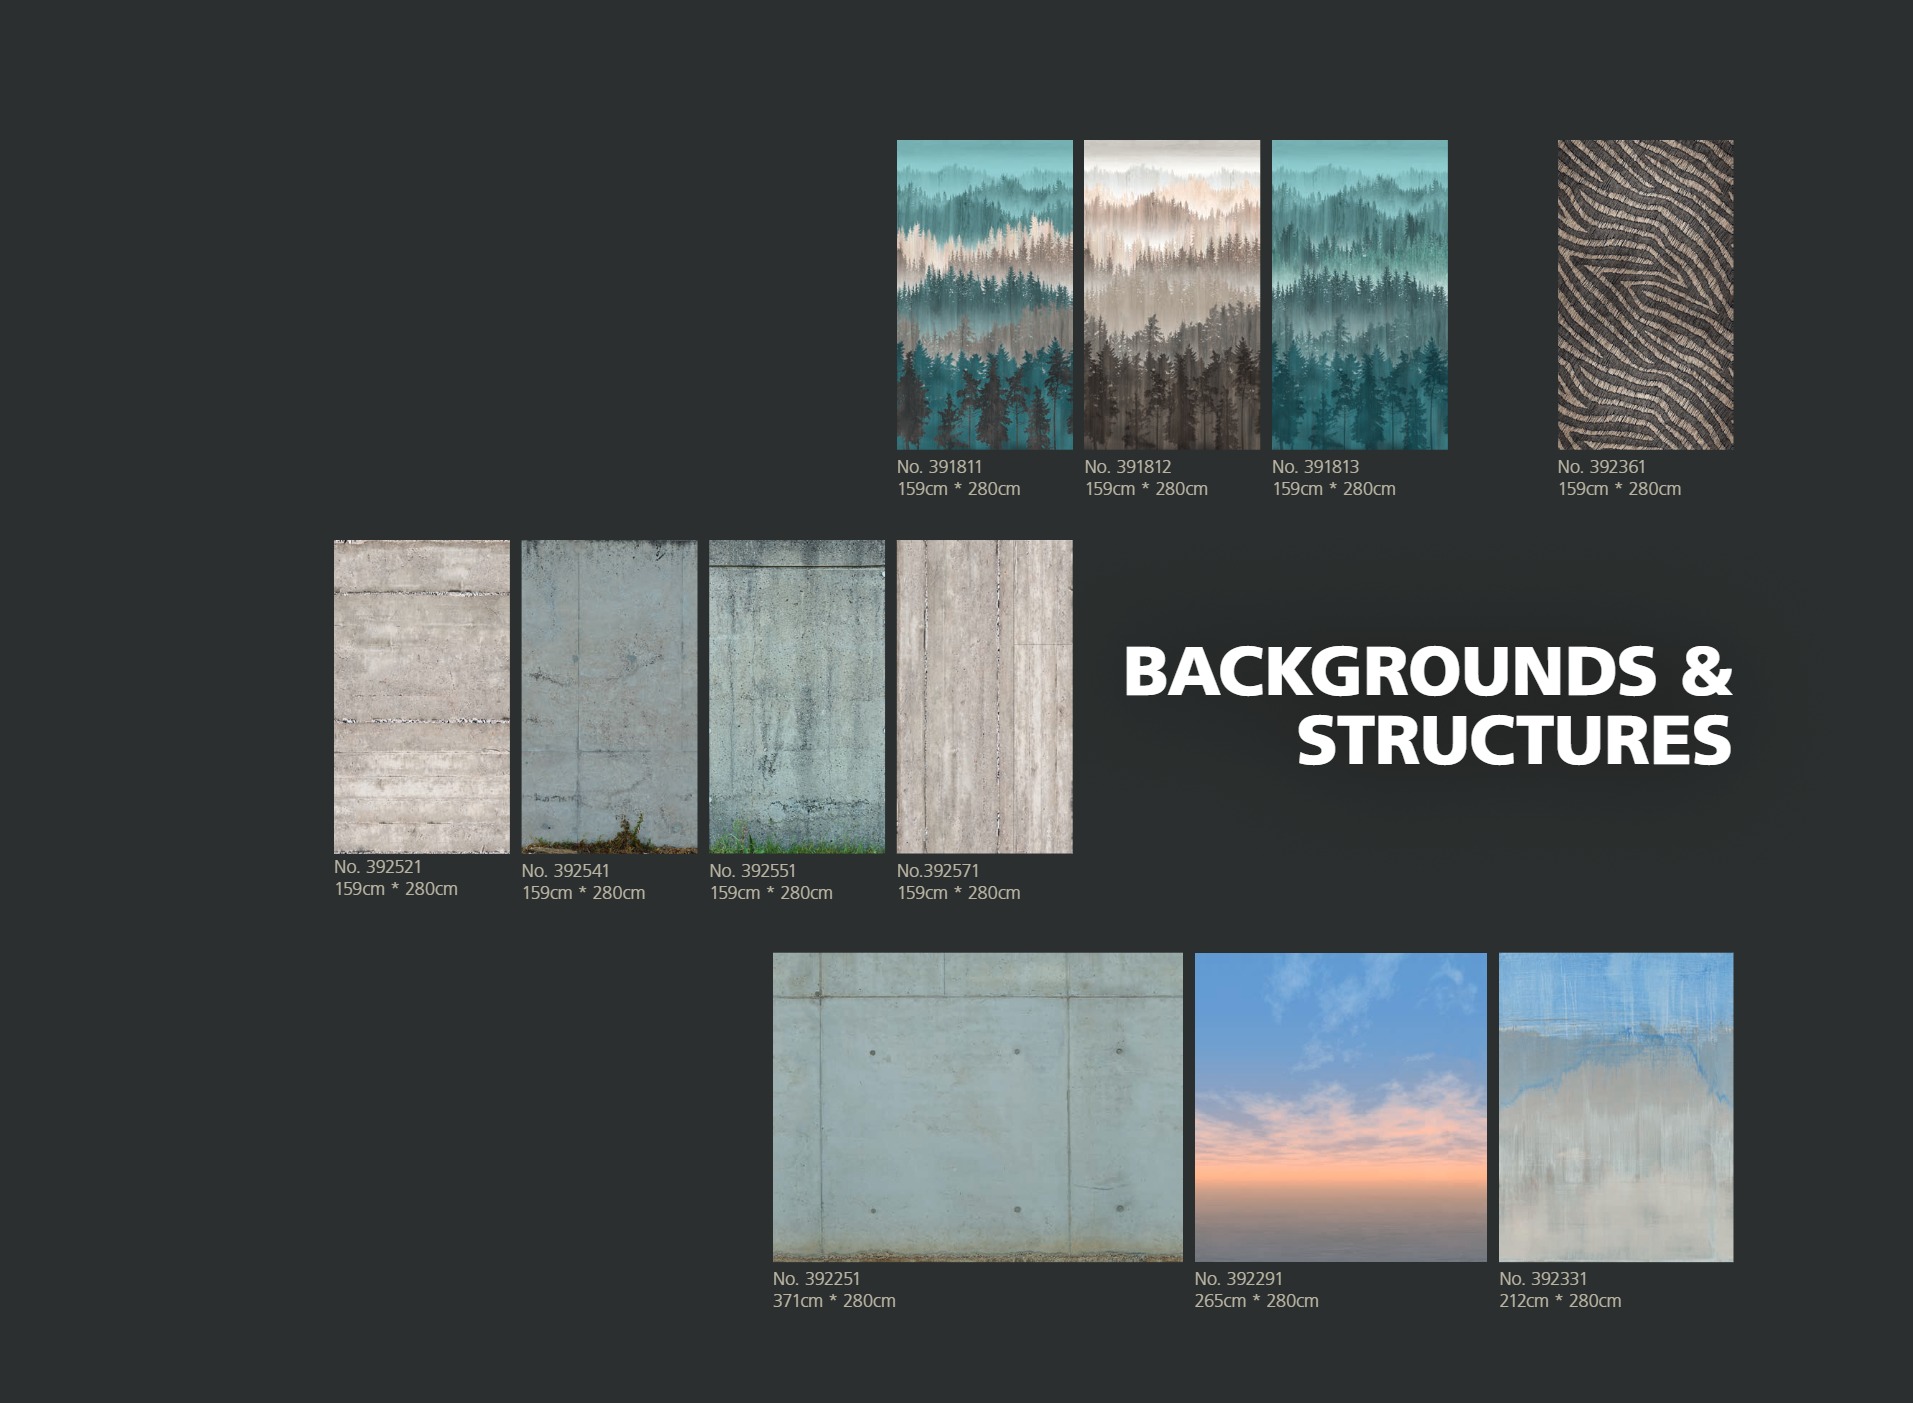Click the vertical board concrete thumbnail No. 392571
This screenshot has height=1403, width=1913.
pos(984,696)
